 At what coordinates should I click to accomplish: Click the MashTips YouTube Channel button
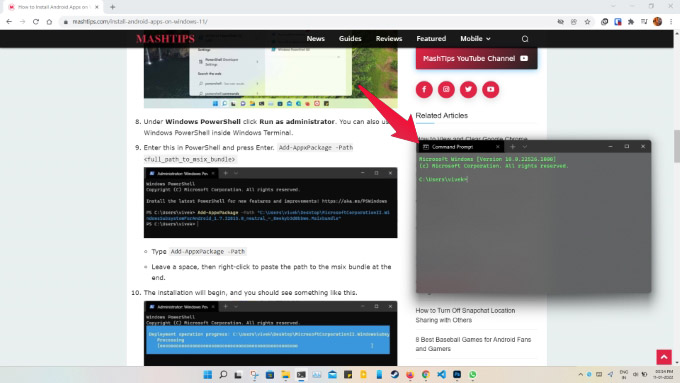coord(476,58)
